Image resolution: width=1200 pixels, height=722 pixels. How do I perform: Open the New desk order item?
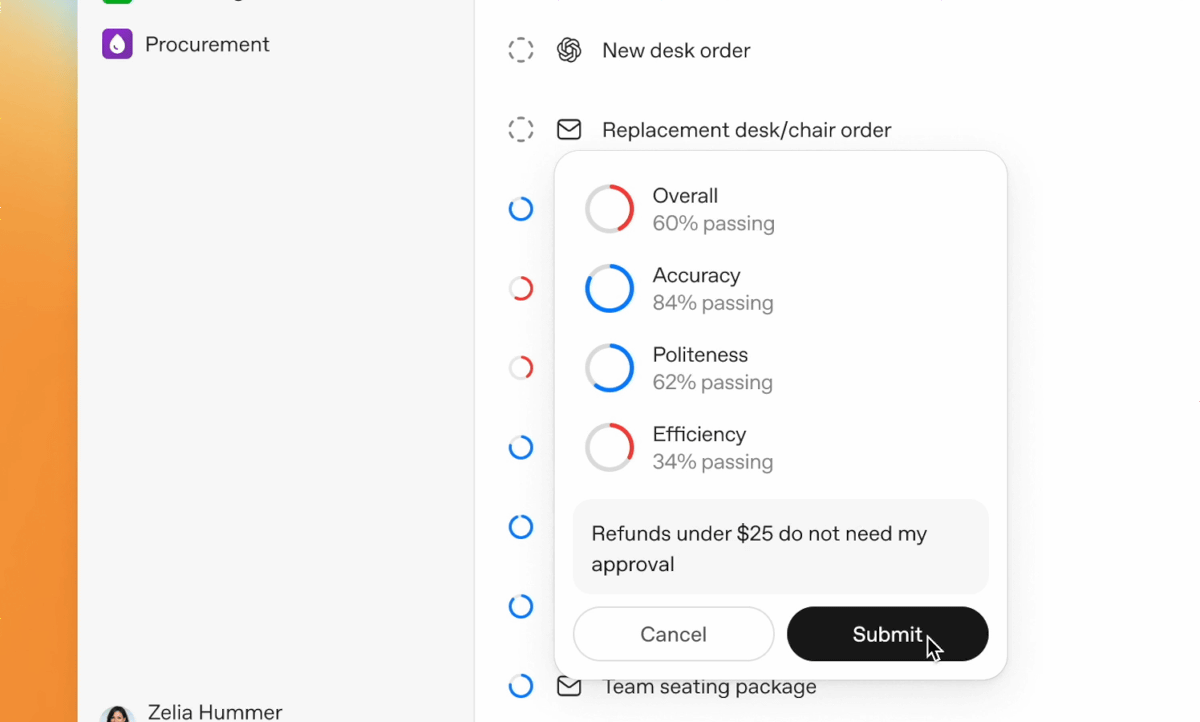click(676, 50)
